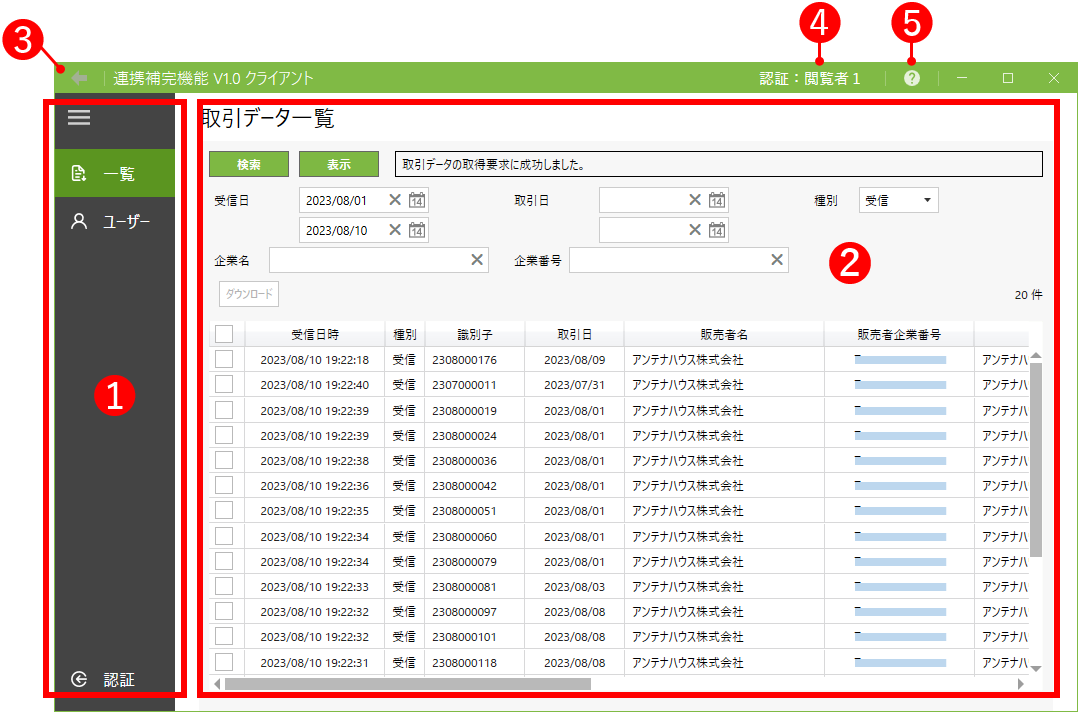The width and height of the screenshot is (1088, 722).
Task: Clear the 2023/08/10 received date field
Action: (x=395, y=230)
